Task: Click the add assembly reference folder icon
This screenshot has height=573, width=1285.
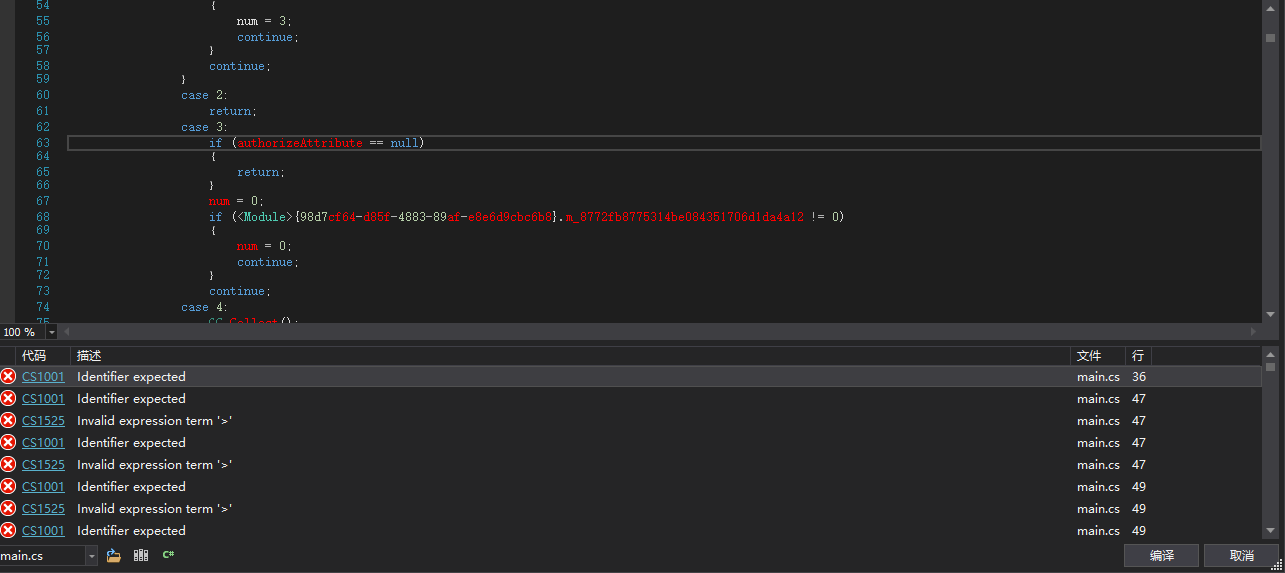Action: 114,555
